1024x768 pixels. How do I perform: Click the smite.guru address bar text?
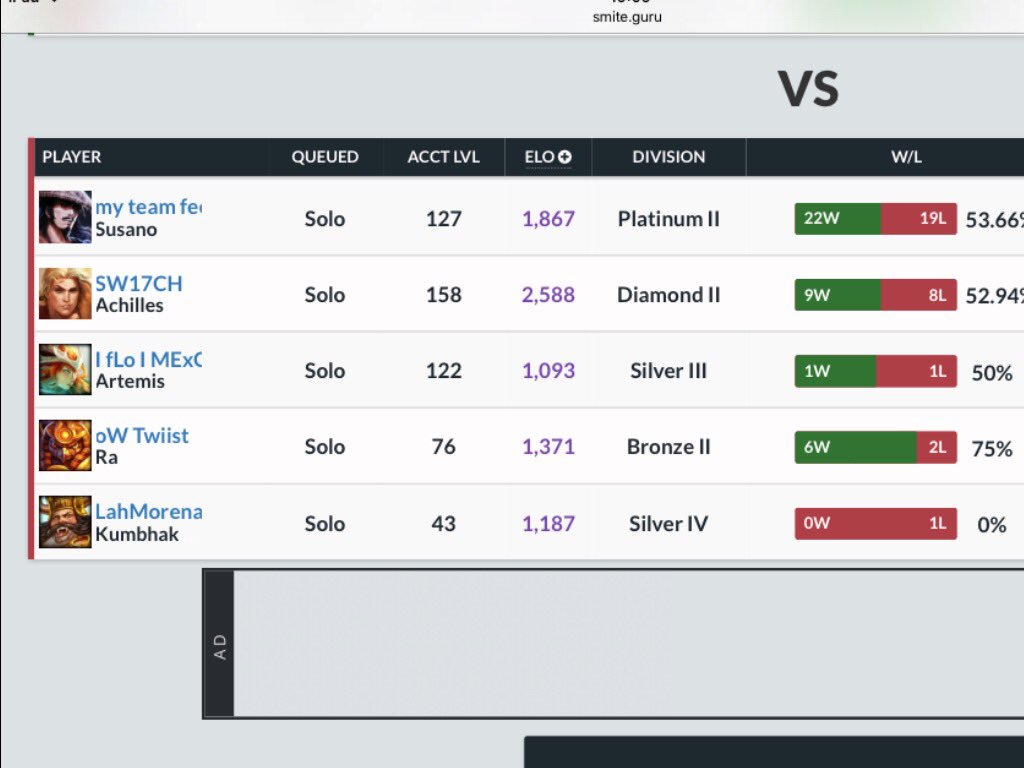click(627, 17)
